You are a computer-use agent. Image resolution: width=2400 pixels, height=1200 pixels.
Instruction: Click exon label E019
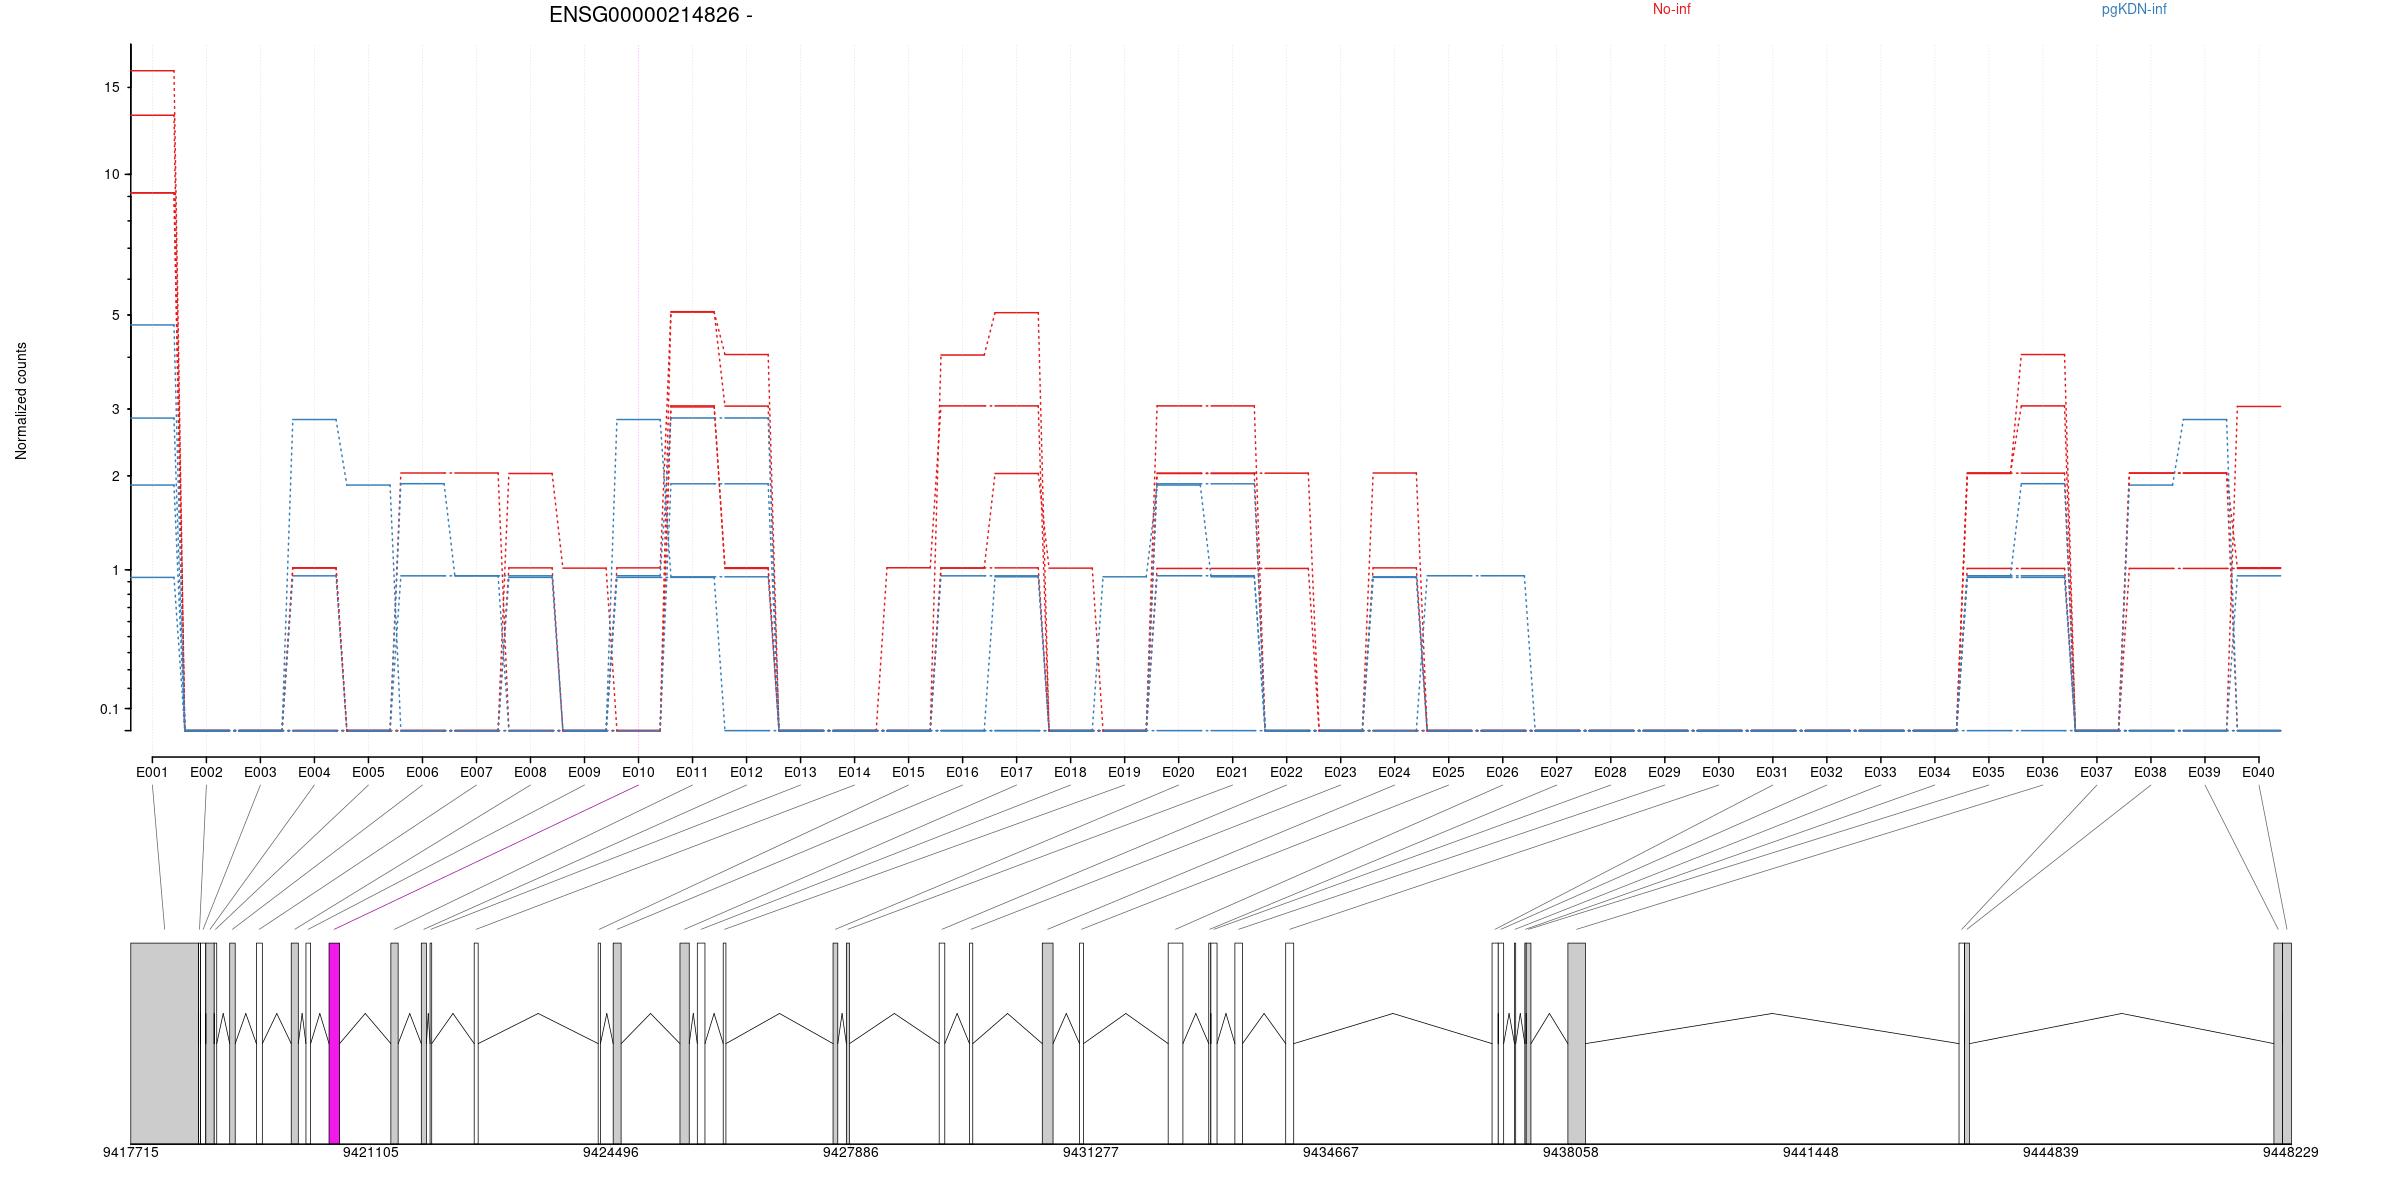1124,772
